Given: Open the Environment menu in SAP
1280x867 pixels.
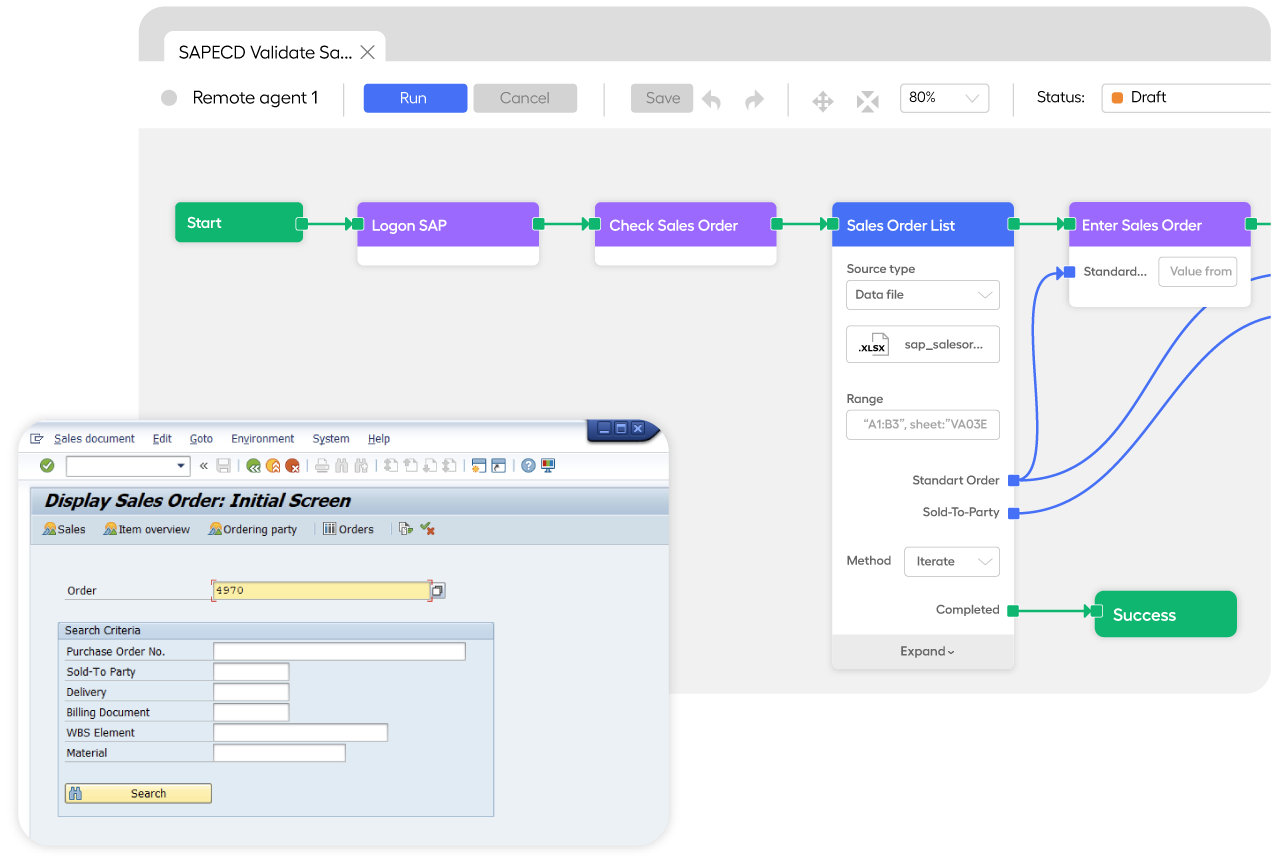Looking at the screenshot, I should point(262,438).
